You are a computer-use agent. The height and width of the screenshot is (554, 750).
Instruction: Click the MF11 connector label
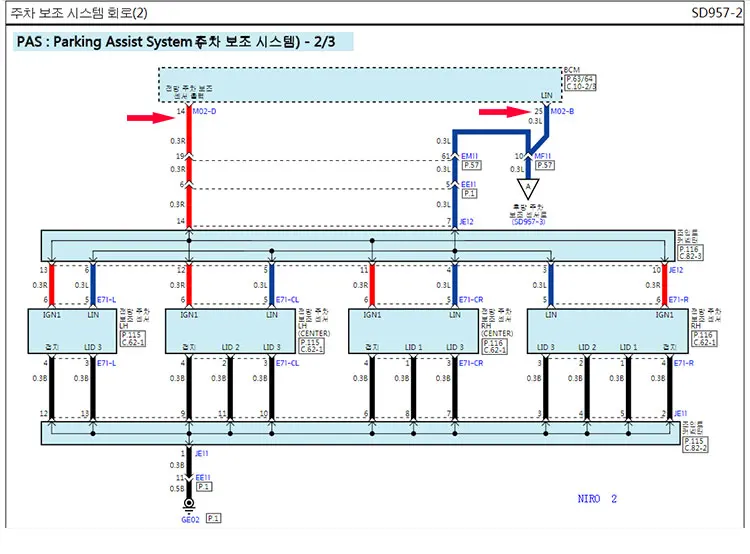[542, 156]
